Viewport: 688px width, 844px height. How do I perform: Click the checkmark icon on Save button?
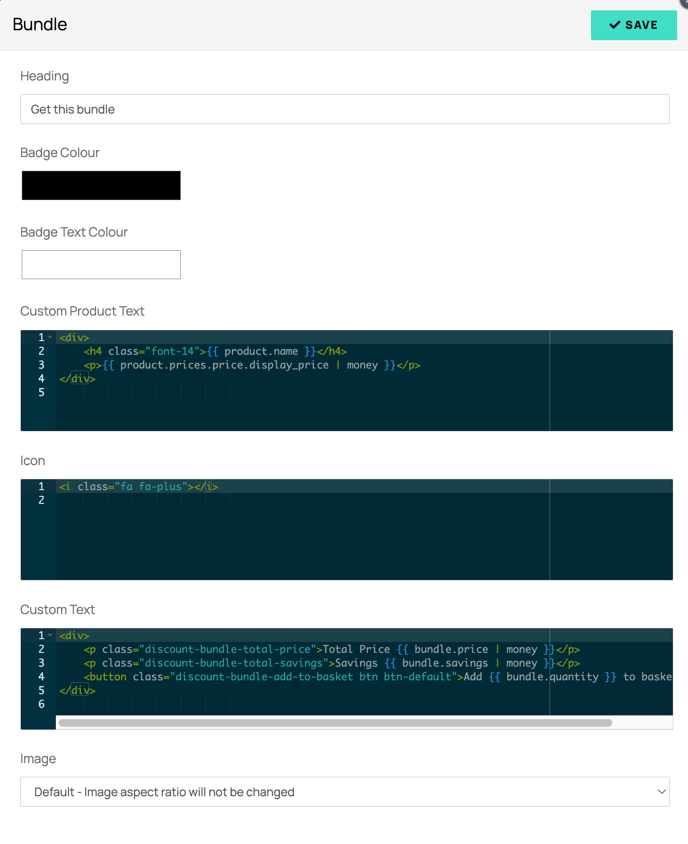(x=614, y=25)
